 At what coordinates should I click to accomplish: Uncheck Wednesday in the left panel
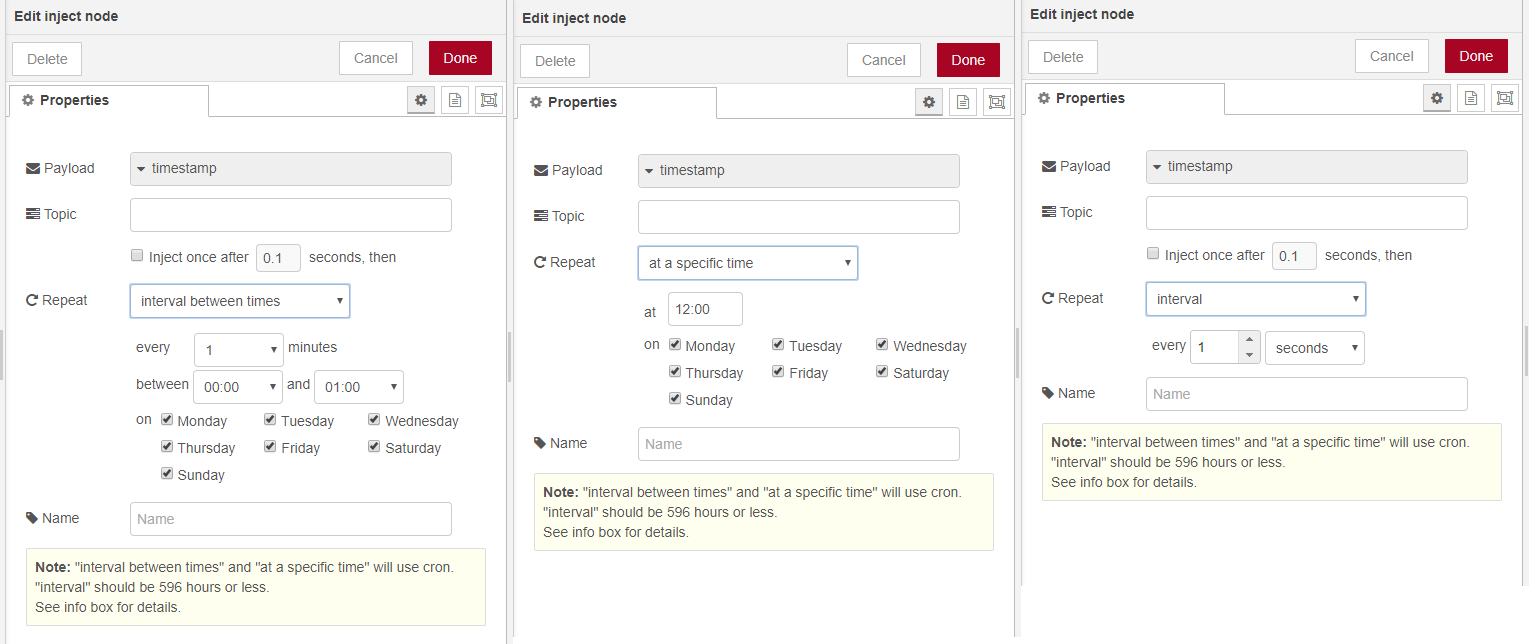click(x=375, y=420)
